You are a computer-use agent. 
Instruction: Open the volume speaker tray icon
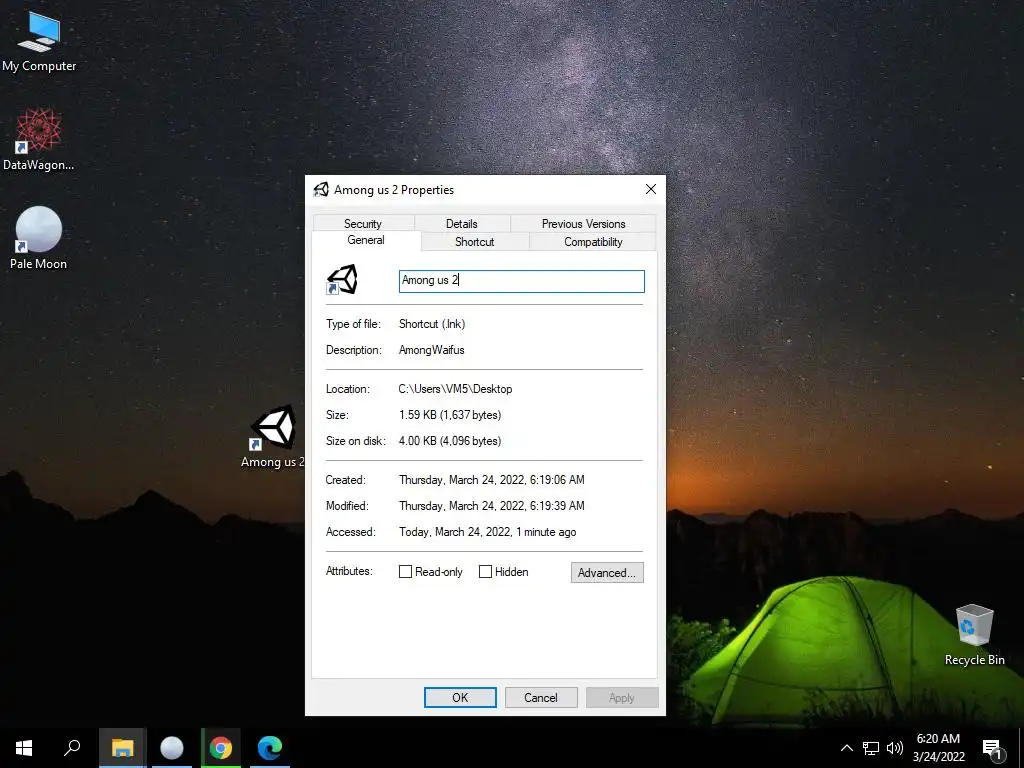[895, 748]
